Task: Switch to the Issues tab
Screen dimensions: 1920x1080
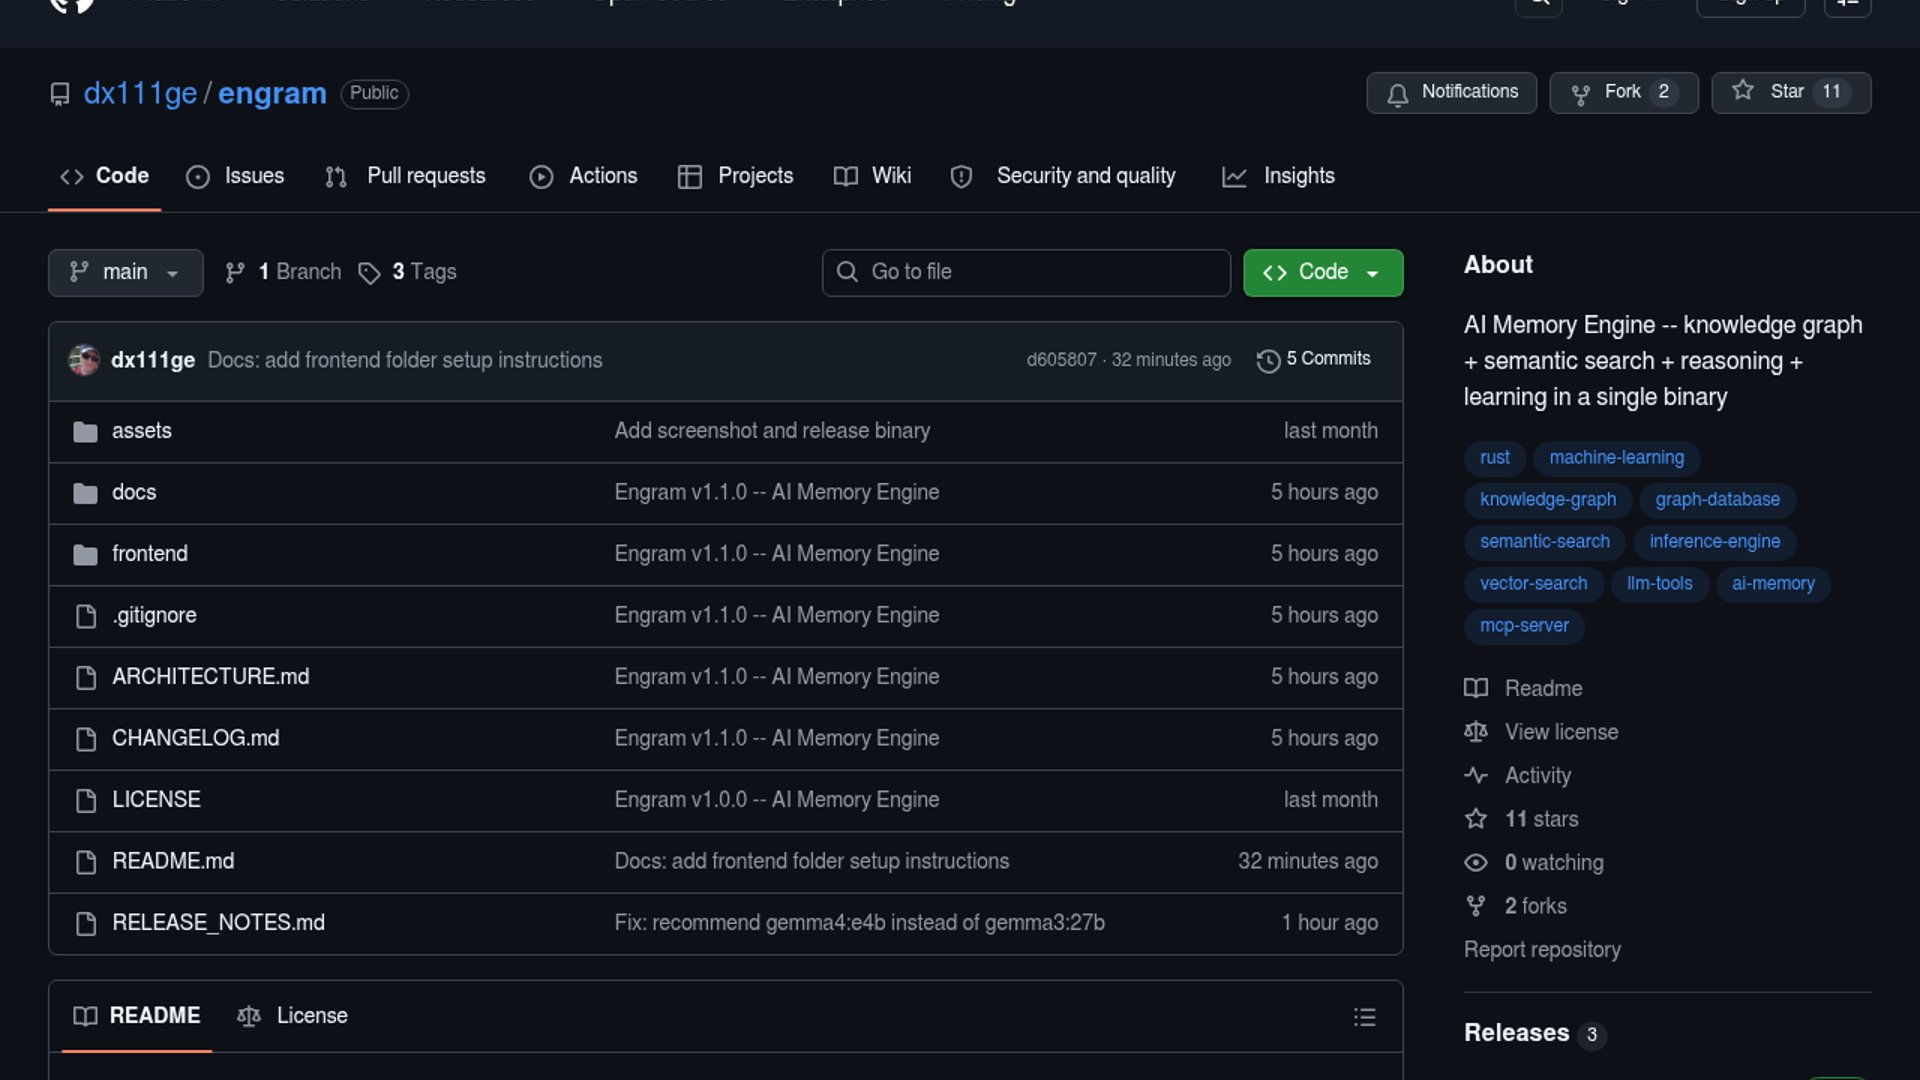Action: click(235, 176)
